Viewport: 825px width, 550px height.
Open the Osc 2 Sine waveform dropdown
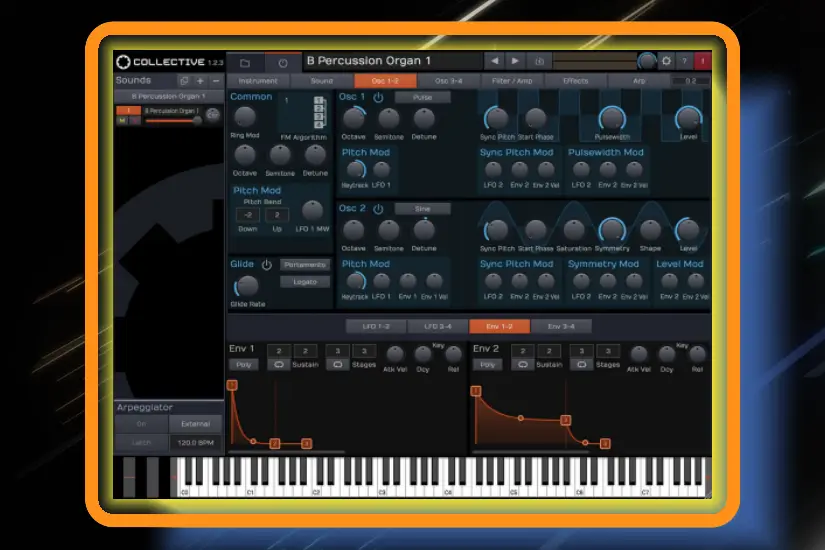[x=422, y=209]
